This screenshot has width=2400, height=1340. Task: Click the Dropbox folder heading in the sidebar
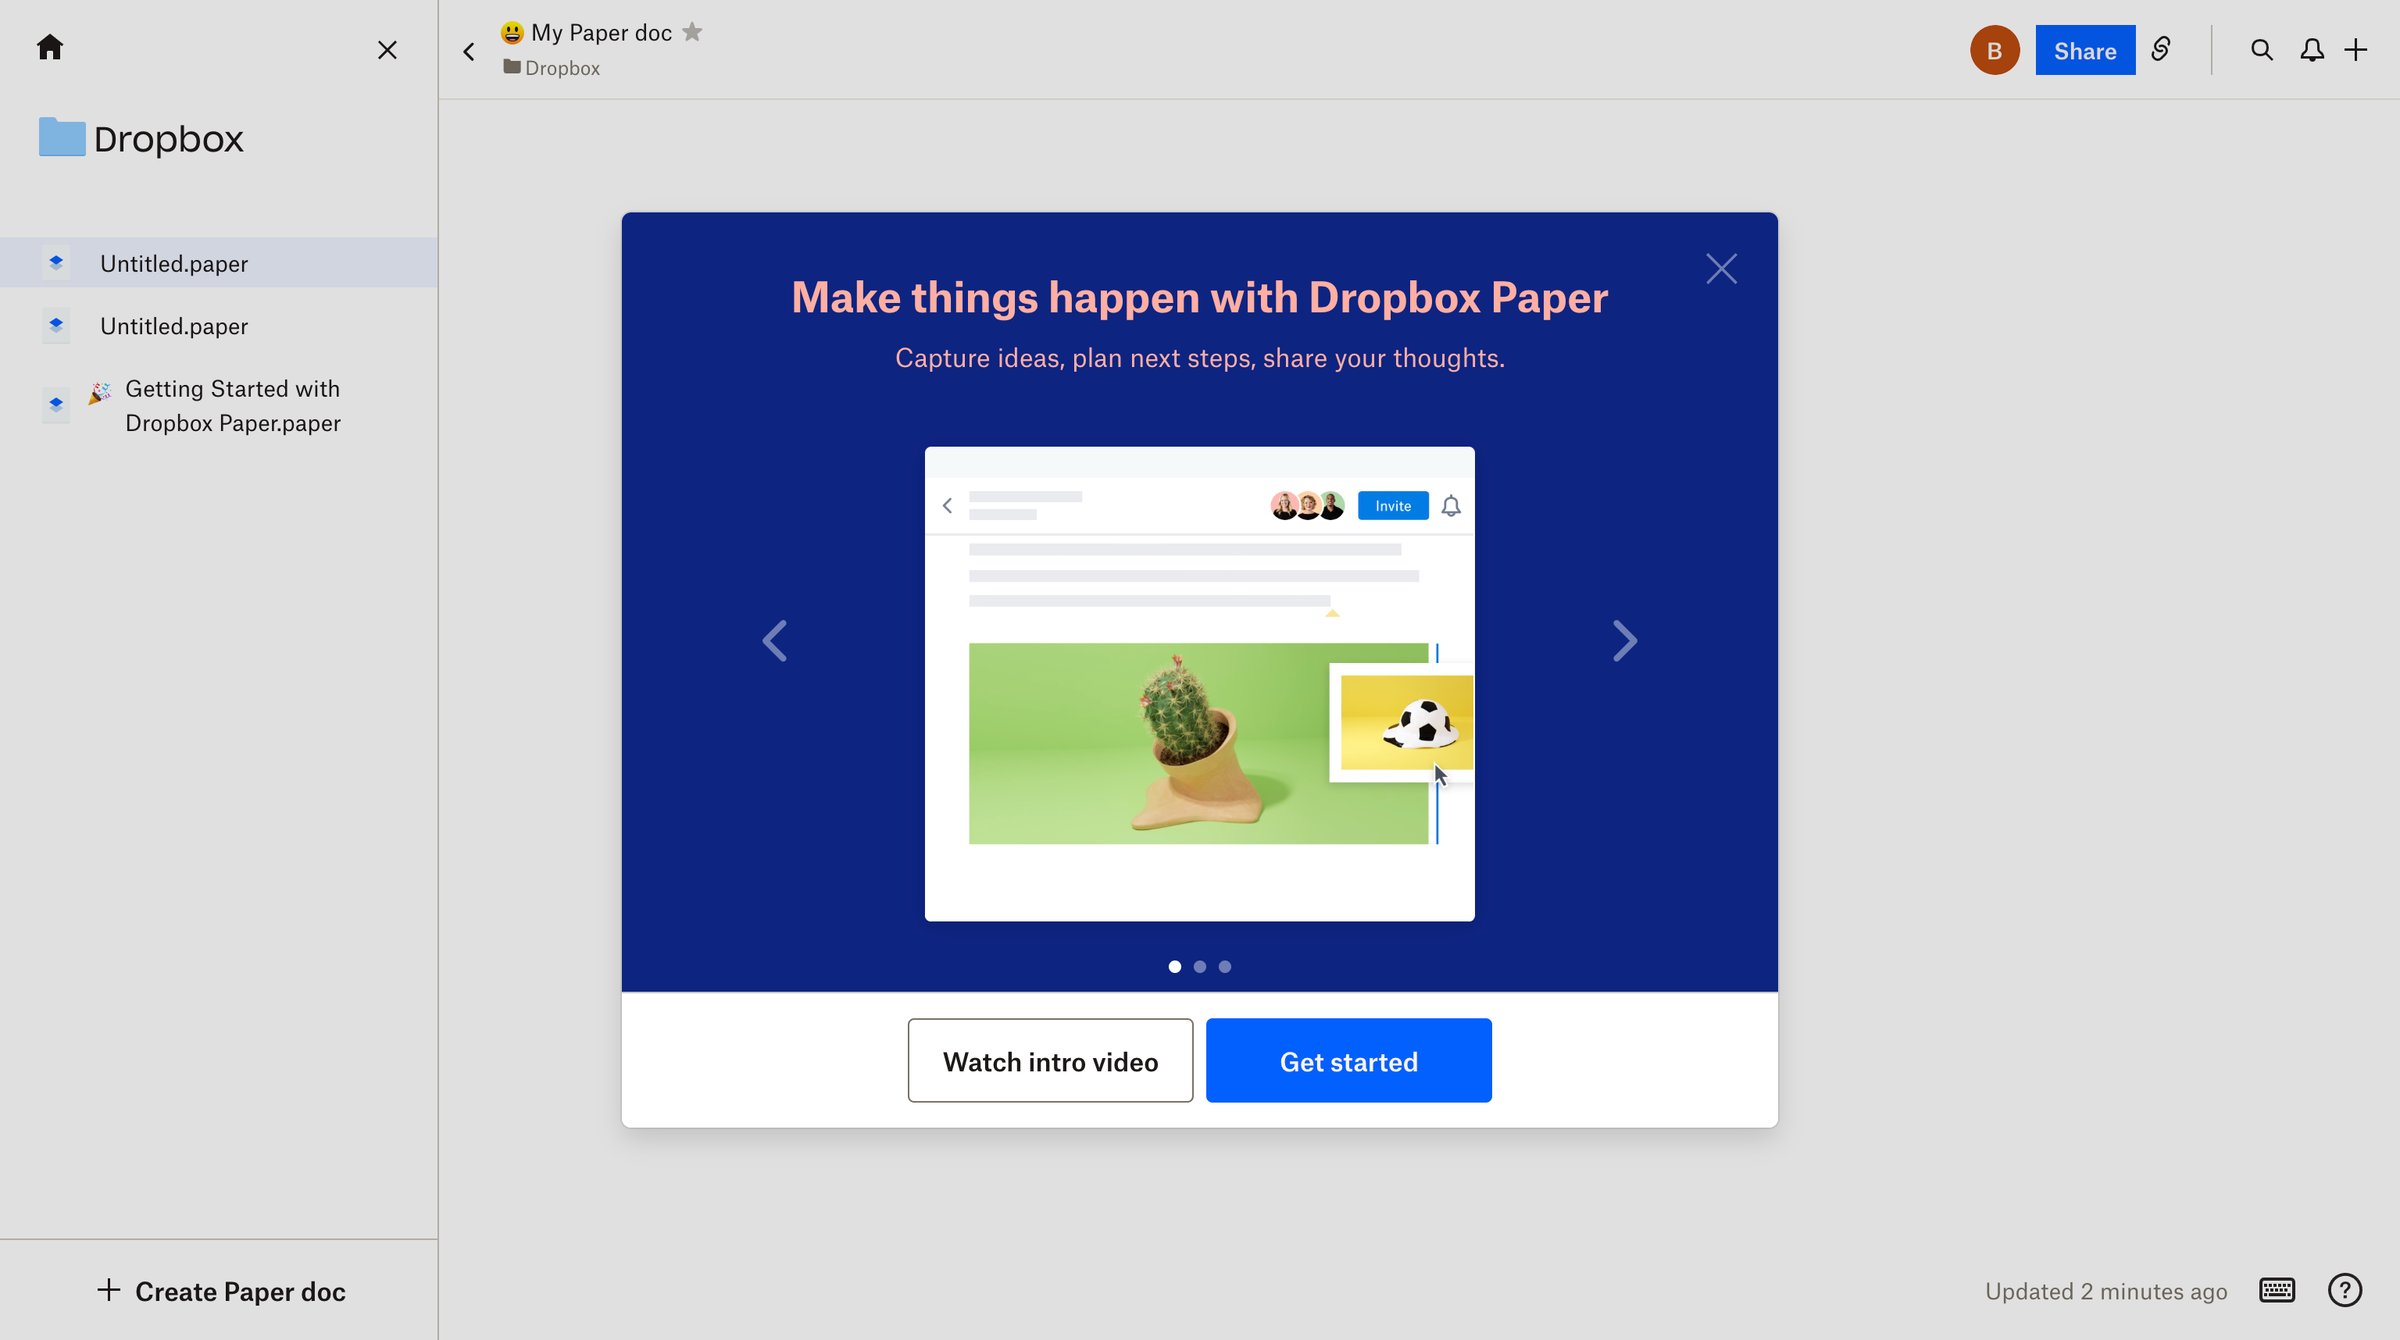(169, 138)
